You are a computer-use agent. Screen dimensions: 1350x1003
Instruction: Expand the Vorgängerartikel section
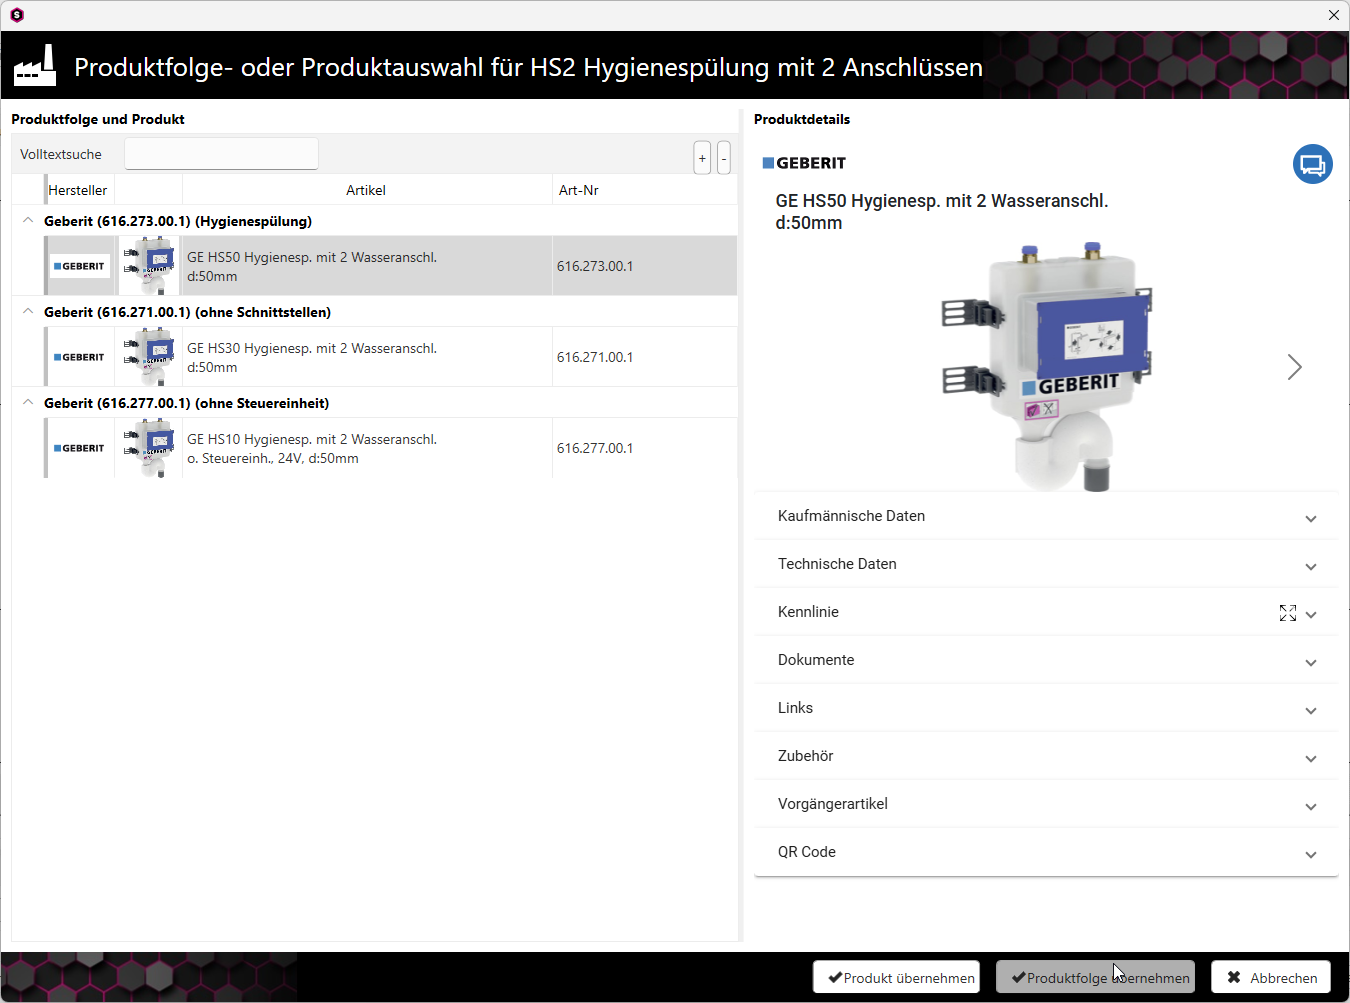pyautogui.click(x=1046, y=804)
